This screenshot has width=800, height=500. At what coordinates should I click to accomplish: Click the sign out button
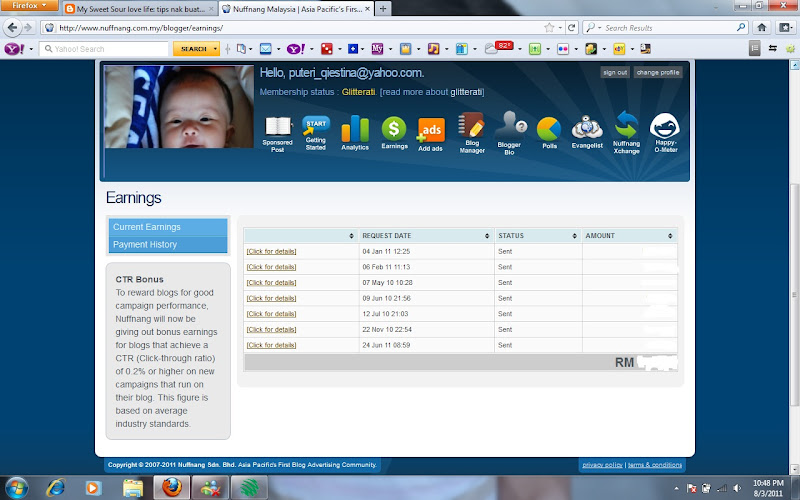pyautogui.click(x=615, y=72)
